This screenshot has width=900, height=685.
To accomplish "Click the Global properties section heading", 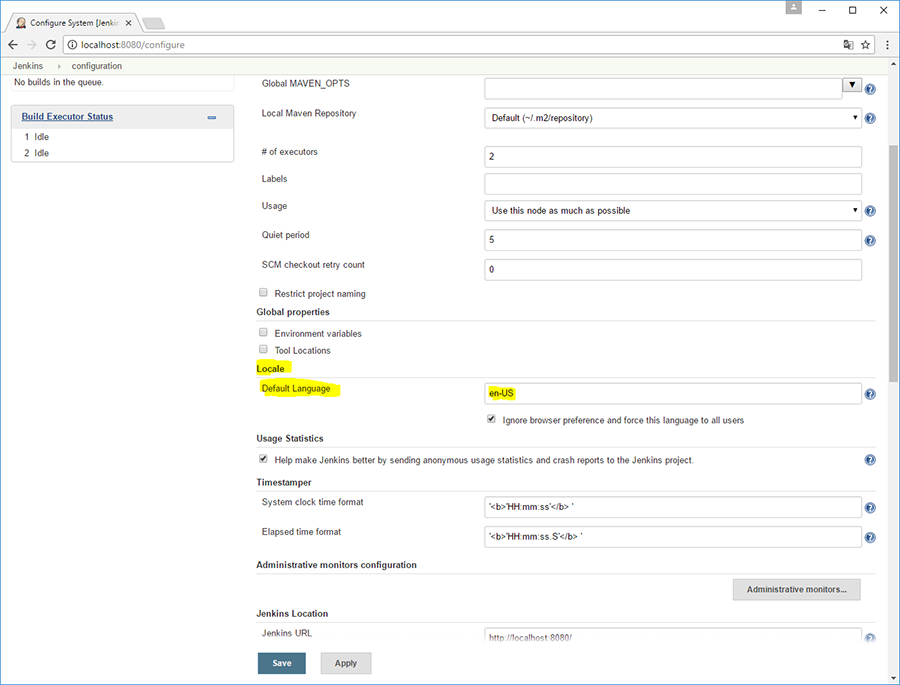I will tap(293, 312).
